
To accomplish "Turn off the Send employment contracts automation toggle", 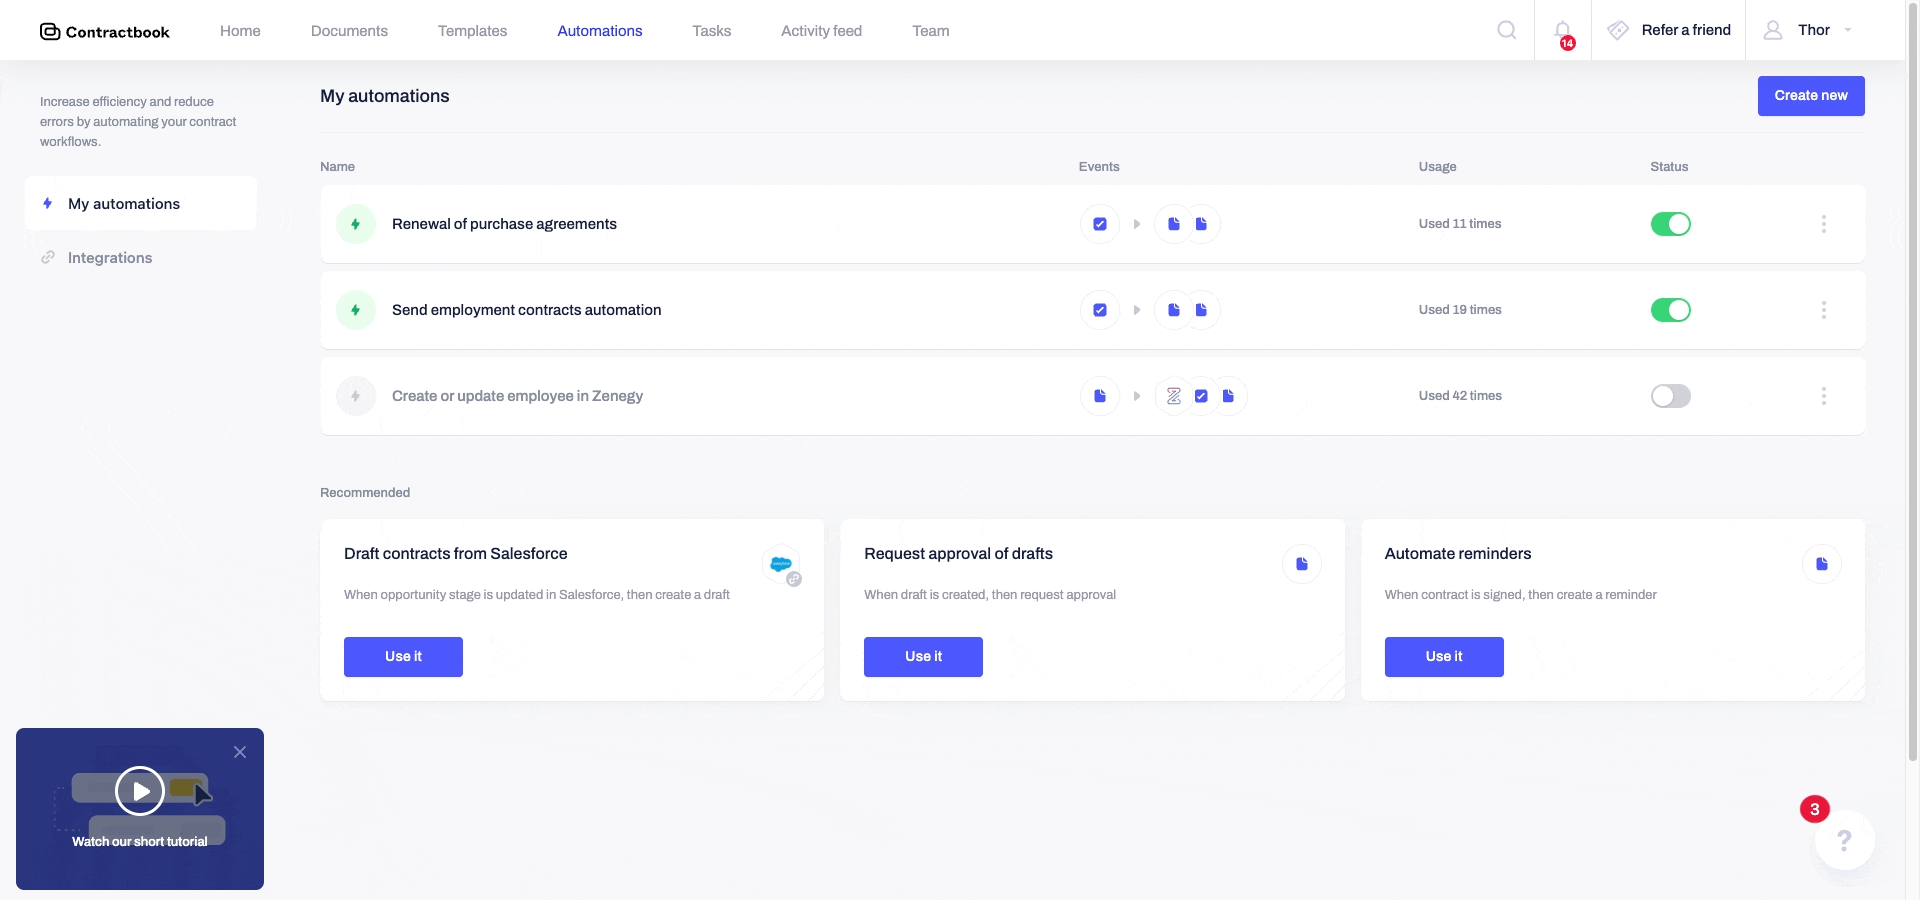I will click(x=1670, y=310).
